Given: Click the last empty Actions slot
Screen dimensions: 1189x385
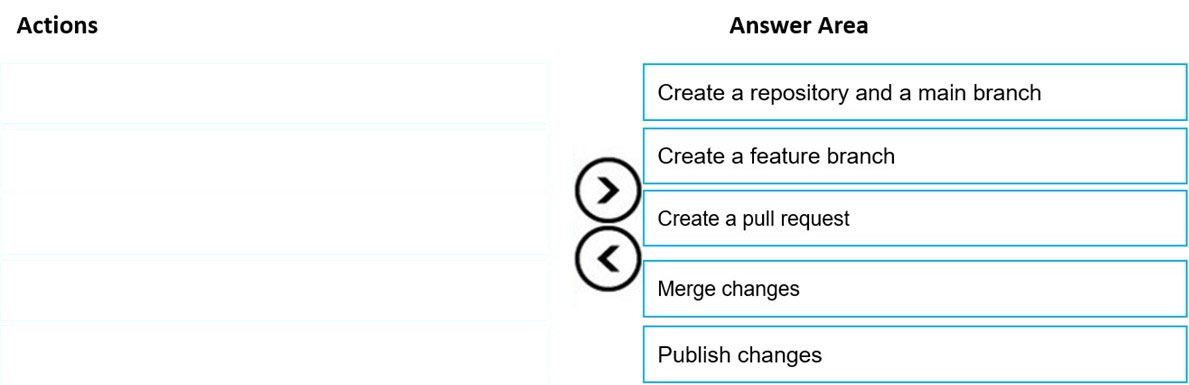Looking at the screenshot, I should tap(274, 355).
